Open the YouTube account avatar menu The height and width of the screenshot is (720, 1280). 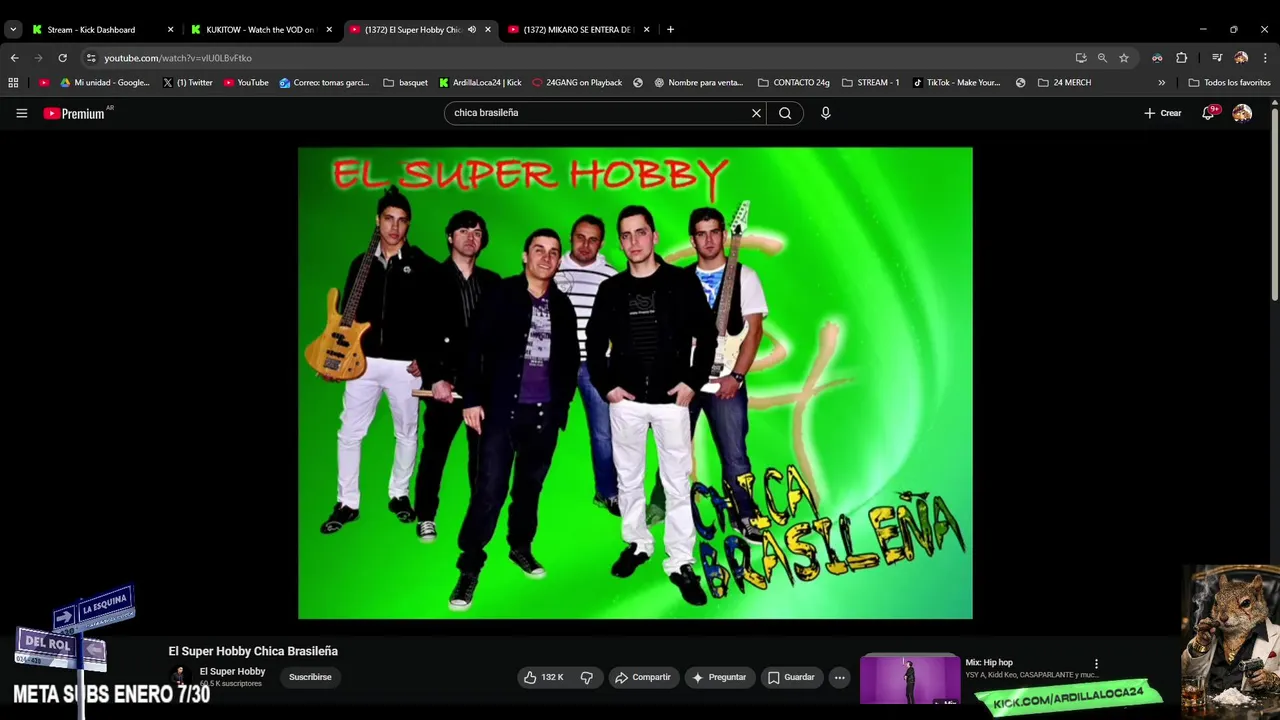click(1242, 113)
